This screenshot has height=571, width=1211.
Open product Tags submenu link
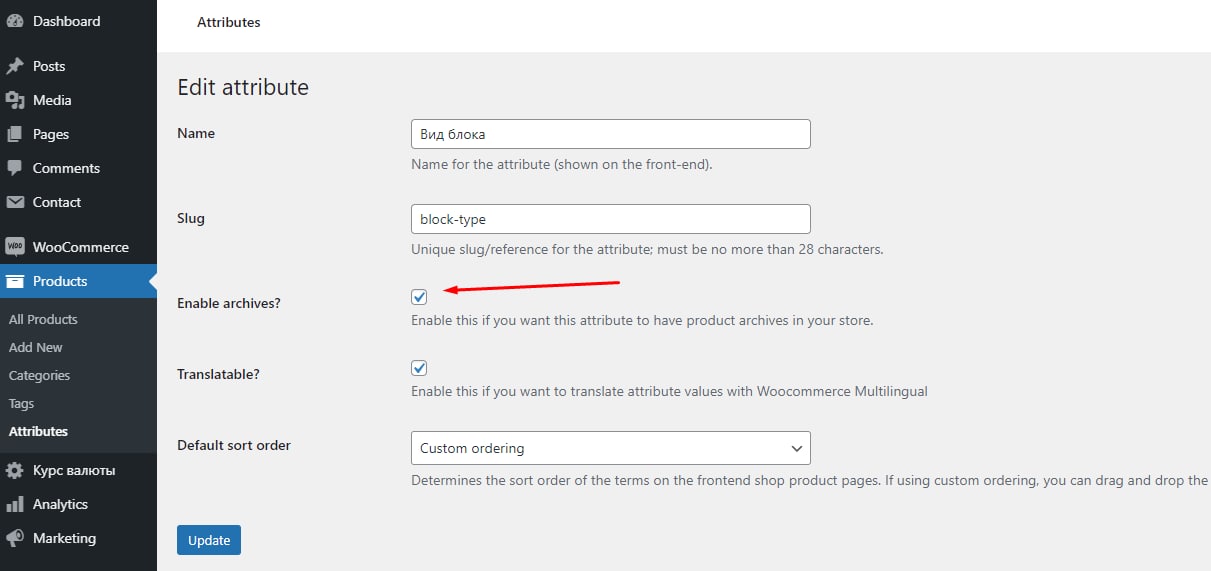21,403
